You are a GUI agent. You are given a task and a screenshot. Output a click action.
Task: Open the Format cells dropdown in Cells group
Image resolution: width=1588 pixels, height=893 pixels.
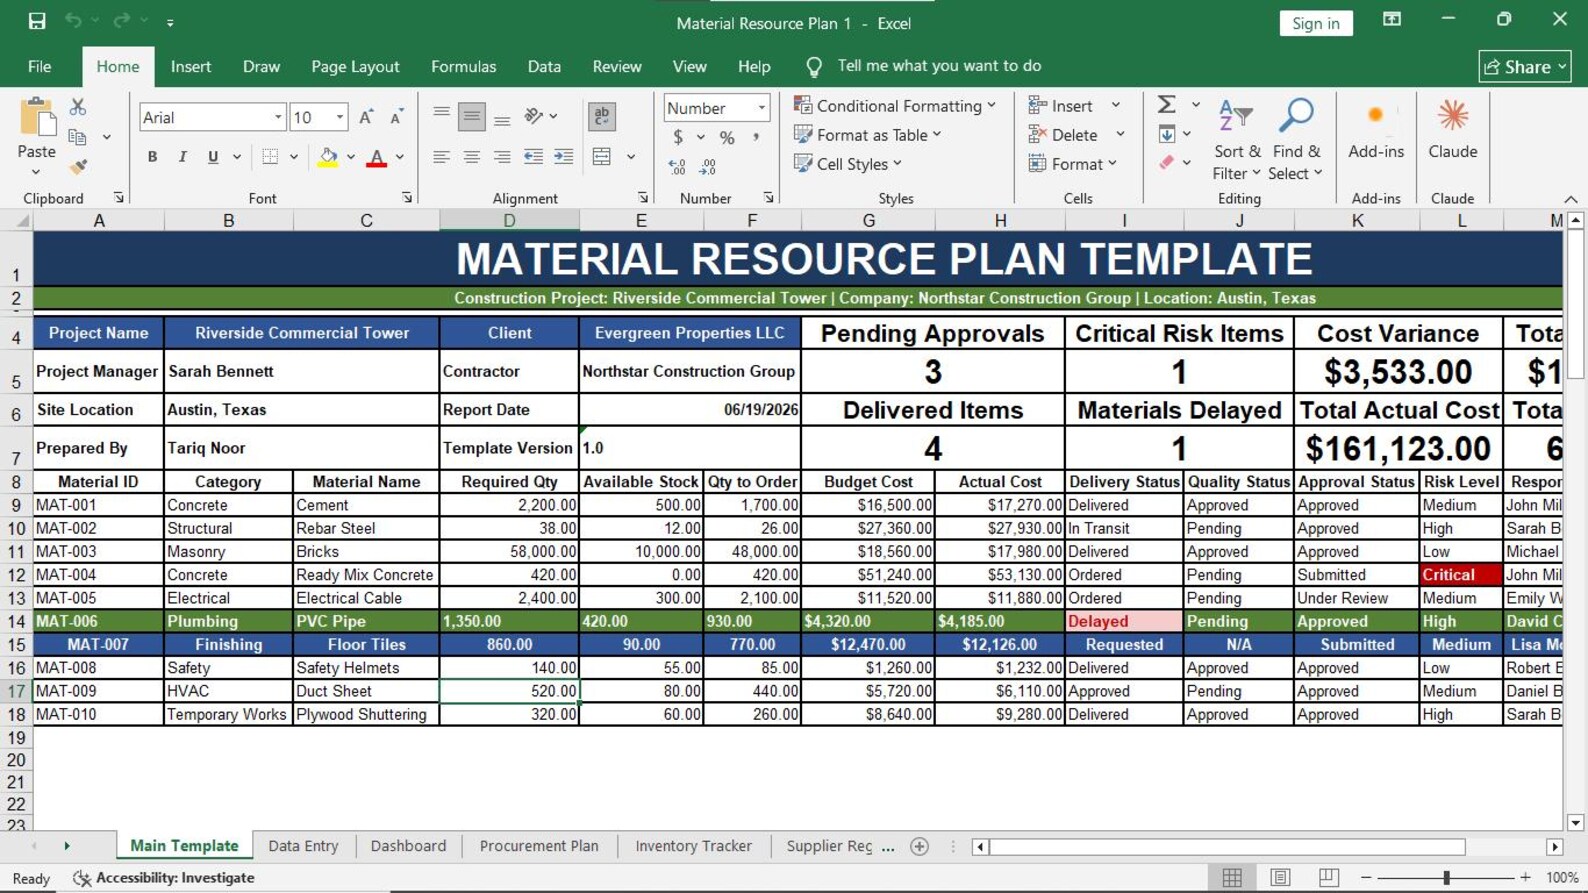point(1073,163)
